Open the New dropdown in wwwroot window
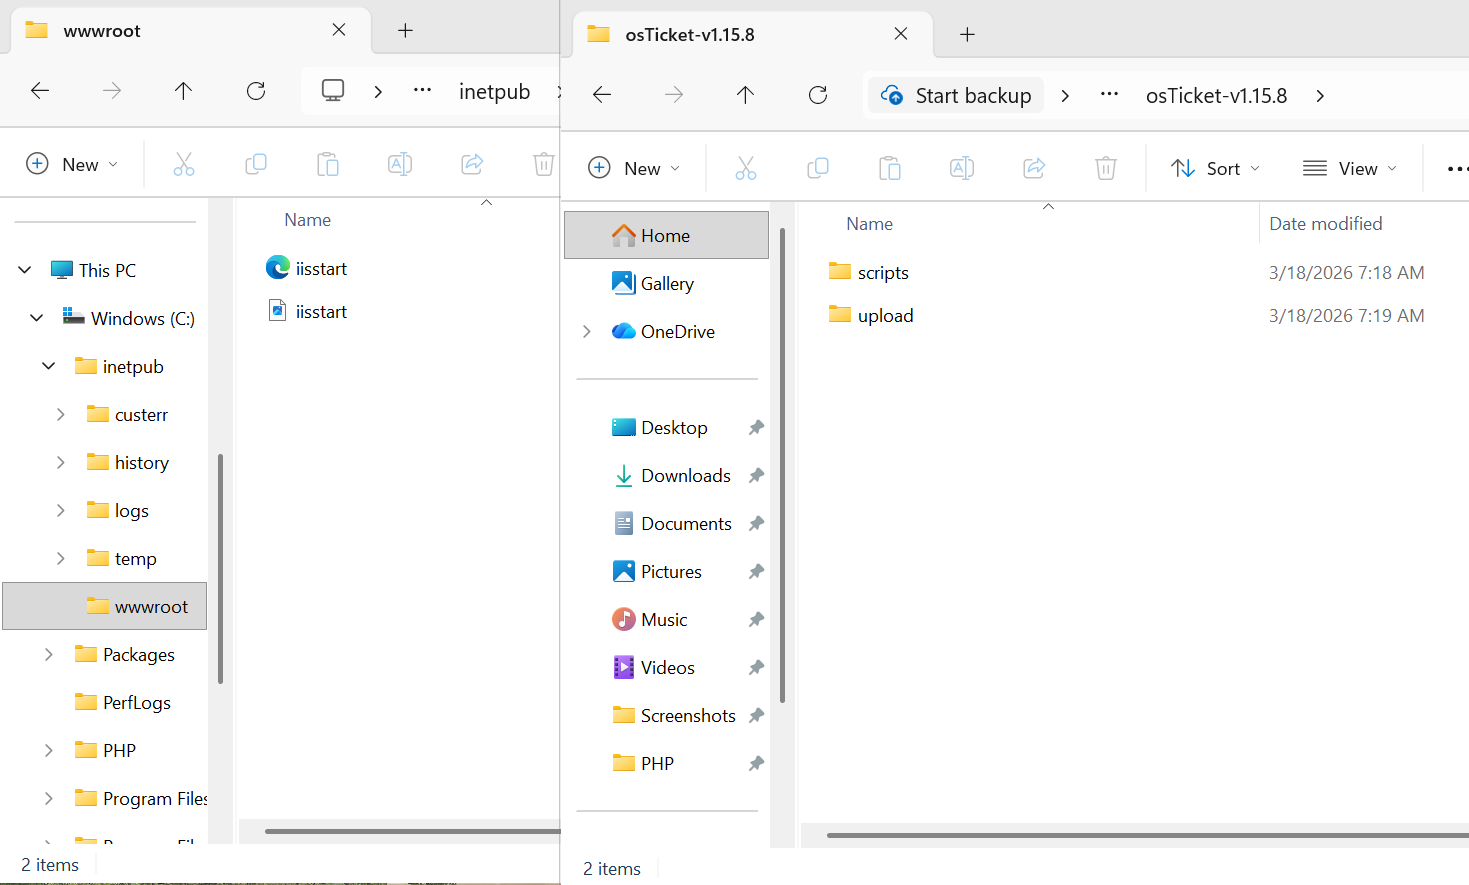The width and height of the screenshot is (1469, 885). pyautogui.click(x=72, y=164)
